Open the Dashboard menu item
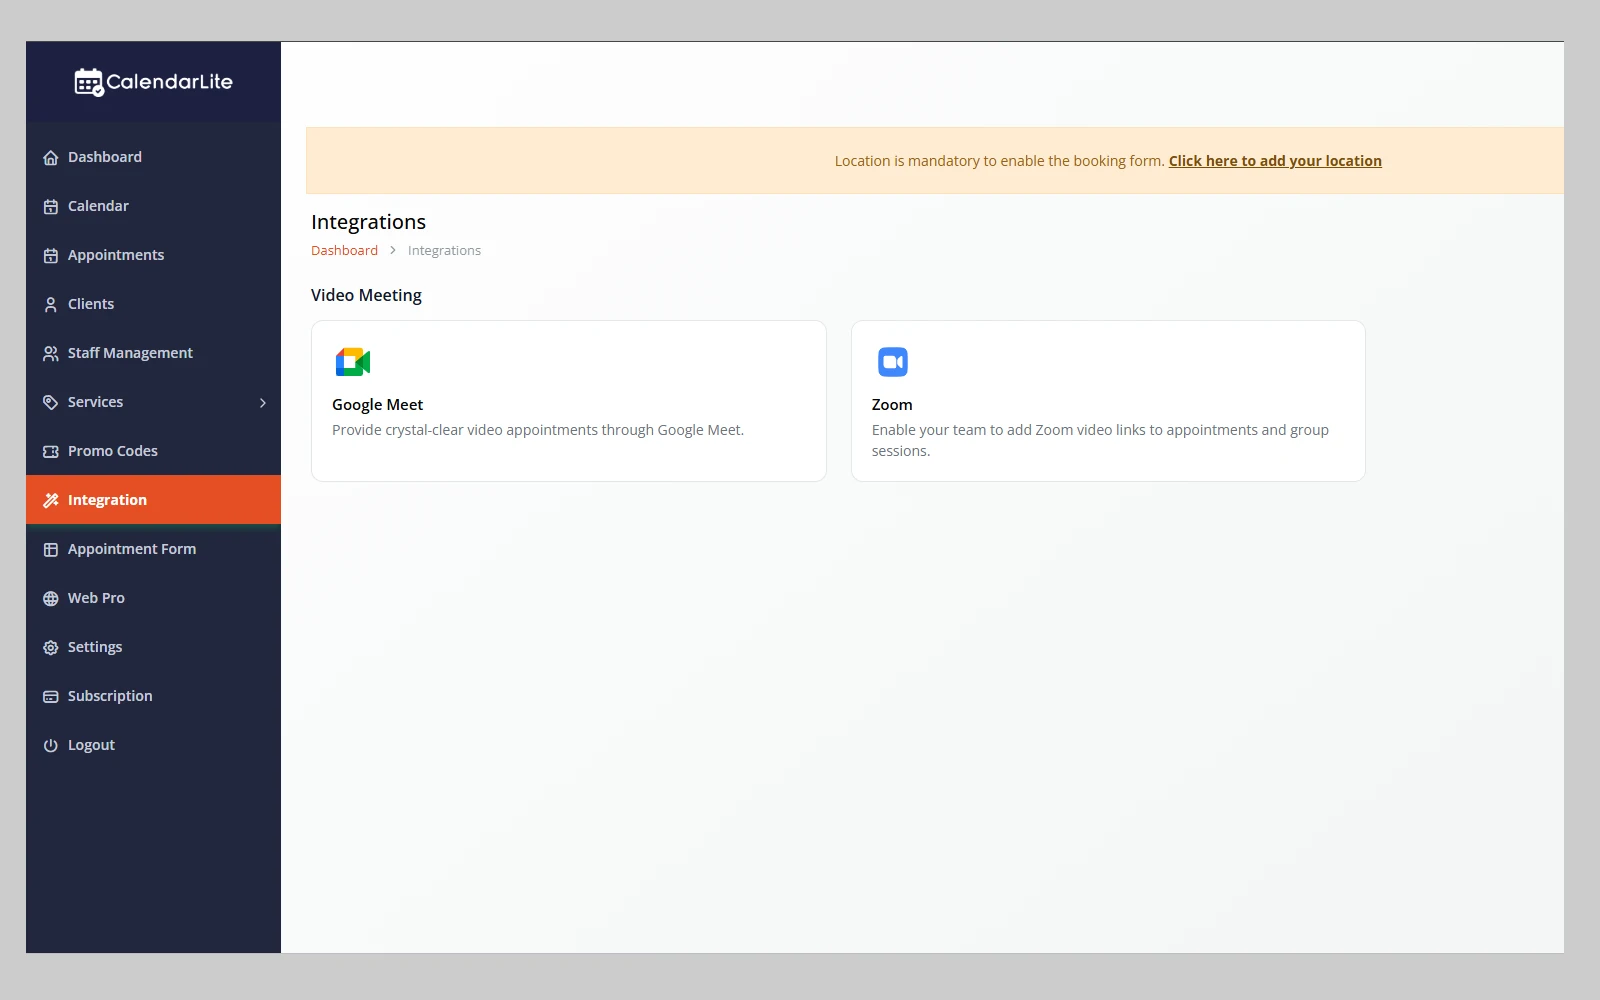1600x1000 pixels. click(153, 157)
